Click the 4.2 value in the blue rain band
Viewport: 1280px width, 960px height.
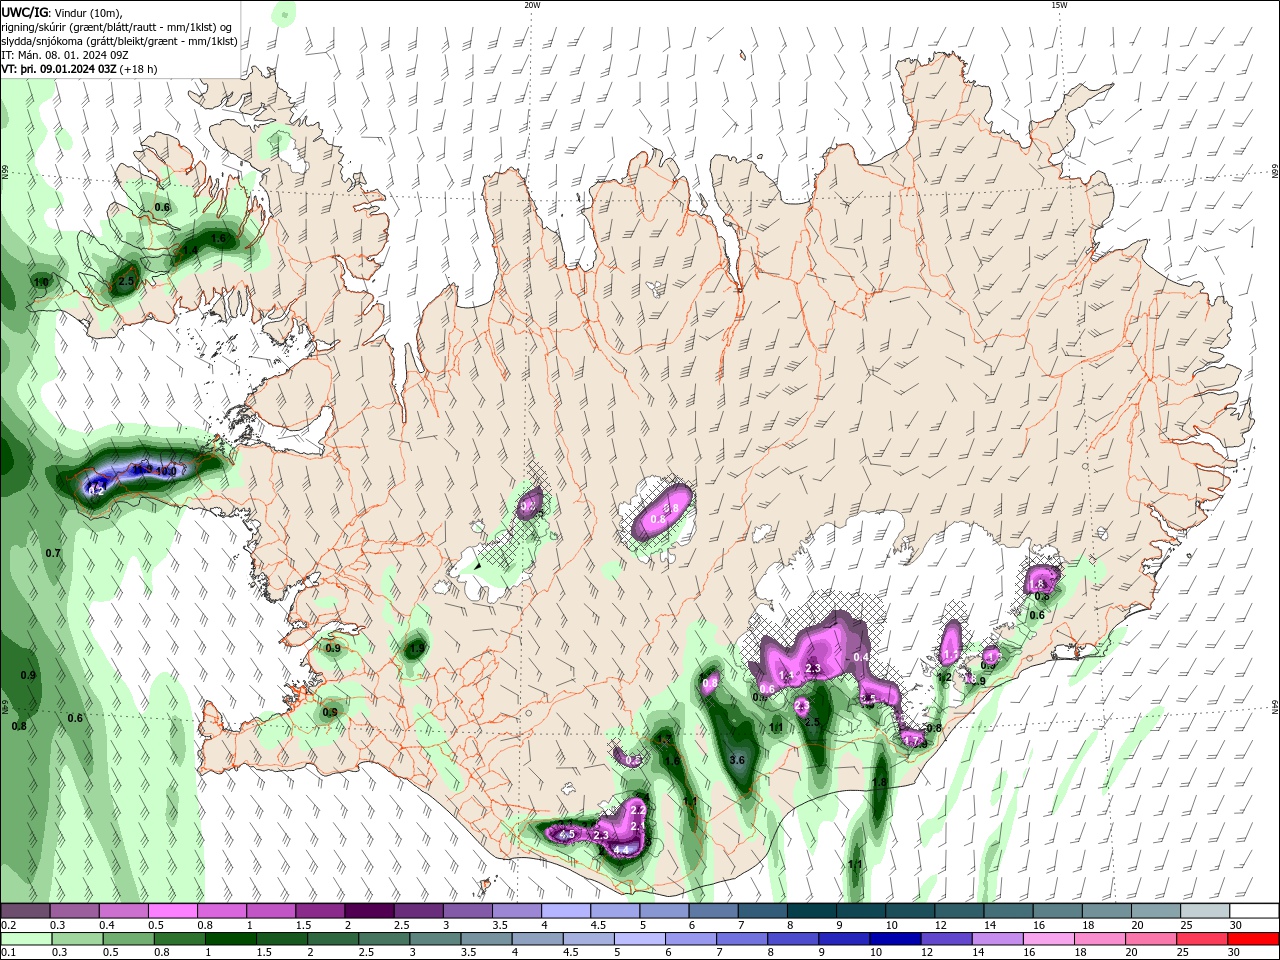pos(97,490)
